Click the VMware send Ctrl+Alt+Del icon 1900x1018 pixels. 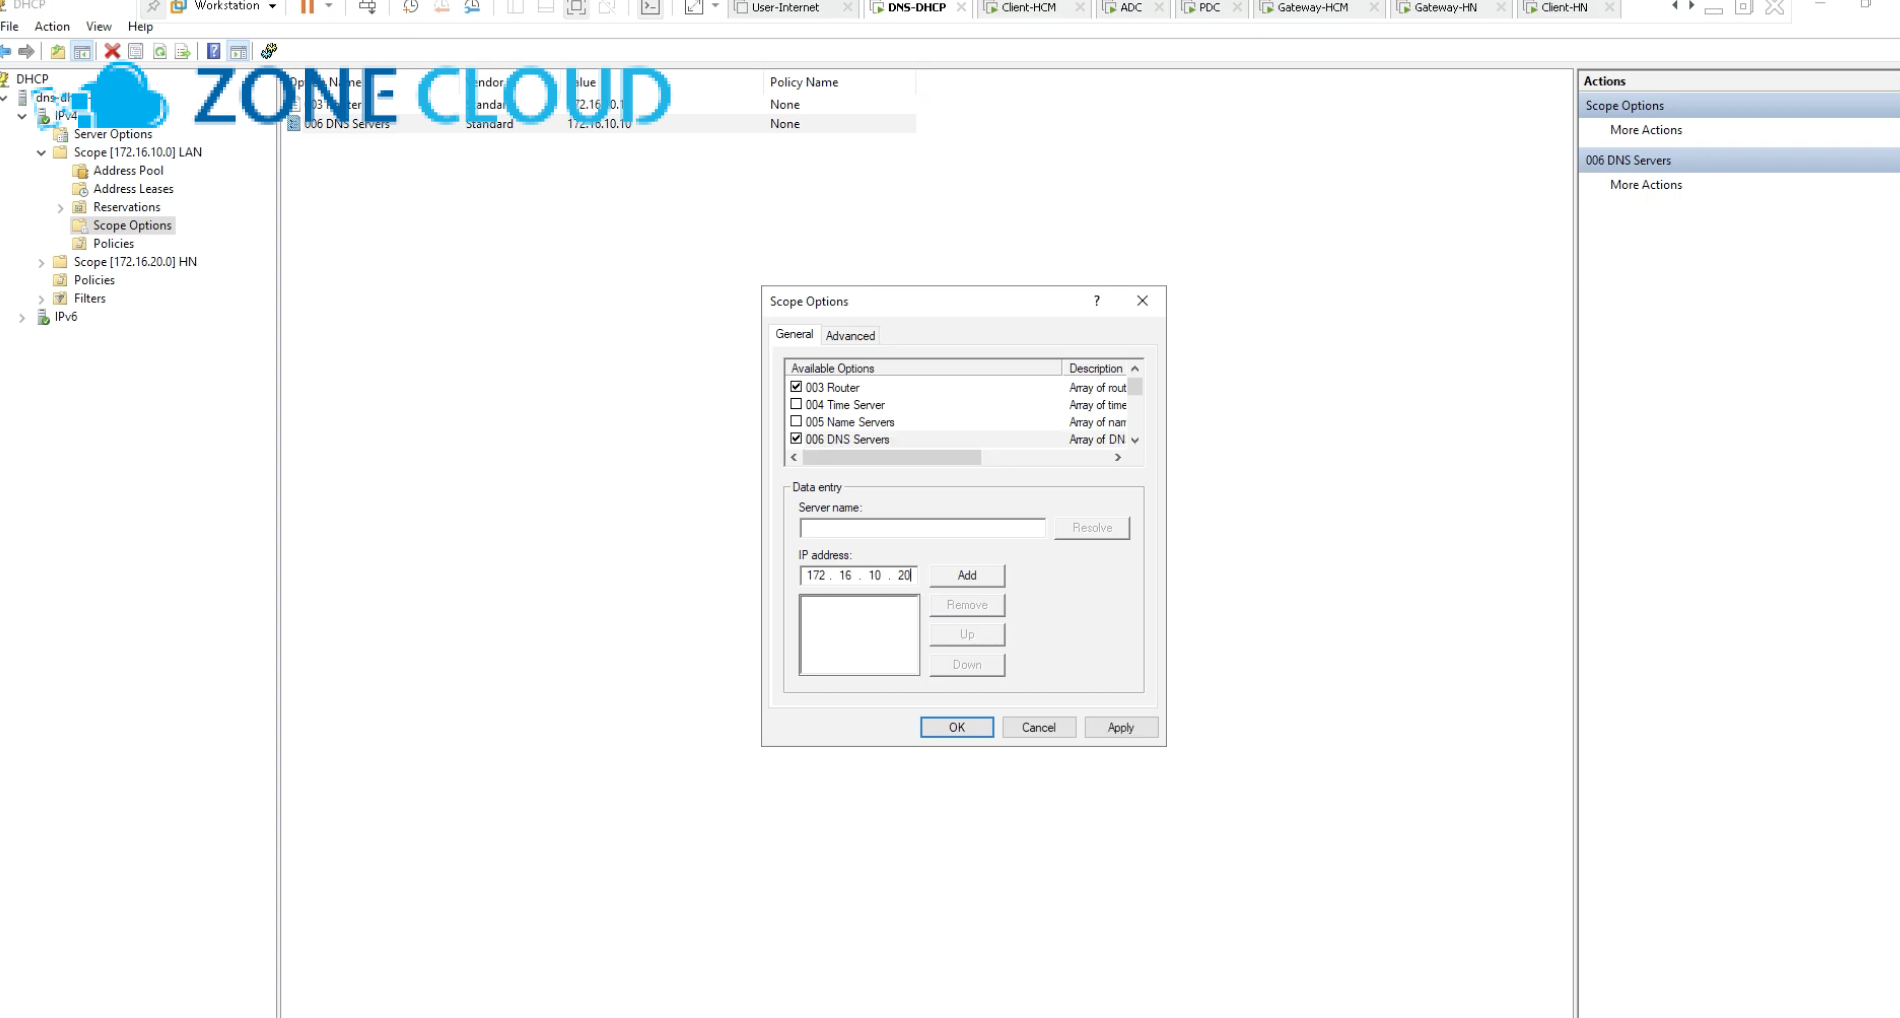(368, 7)
